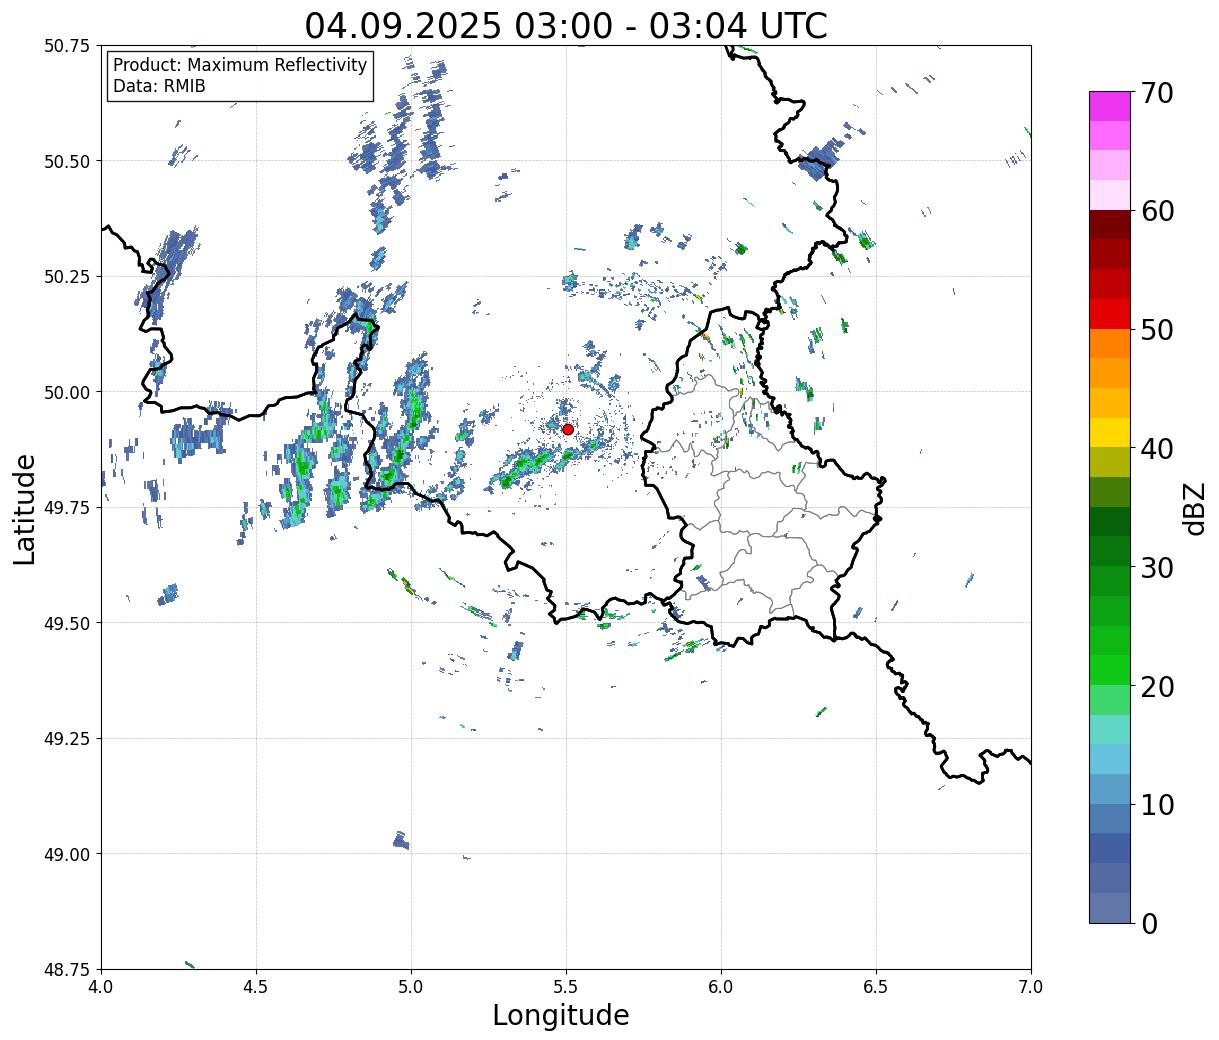The height and width of the screenshot is (1040, 1219).
Task: Click the 40 colorbar tick label
Action: click(x=1156, y=449)
